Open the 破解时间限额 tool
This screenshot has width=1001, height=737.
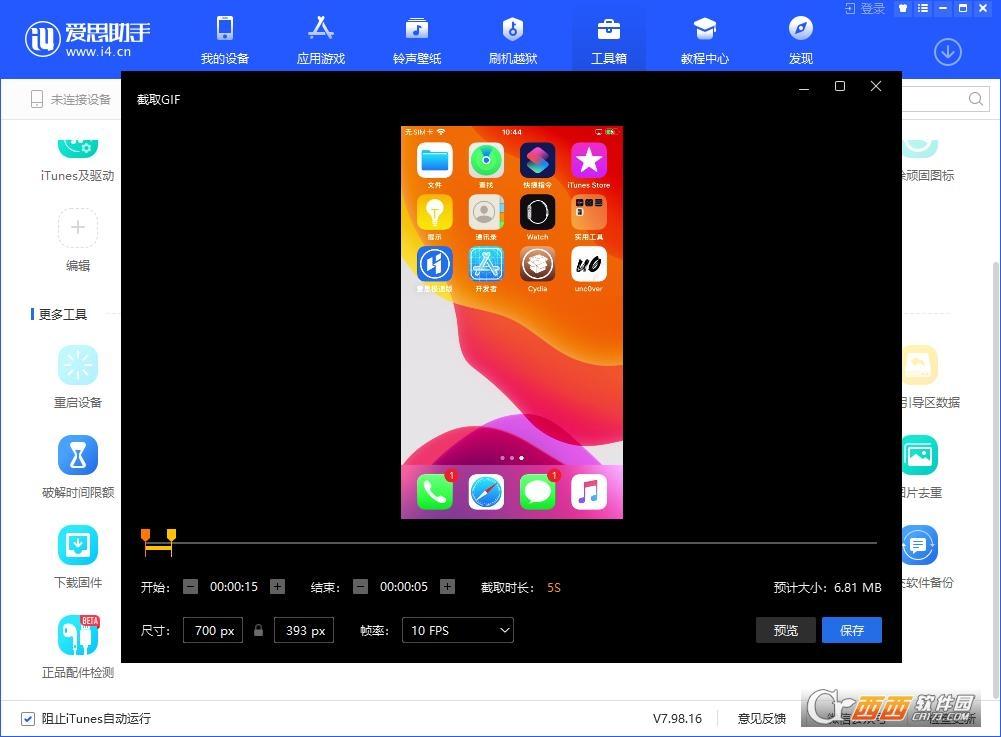[78, 467]
